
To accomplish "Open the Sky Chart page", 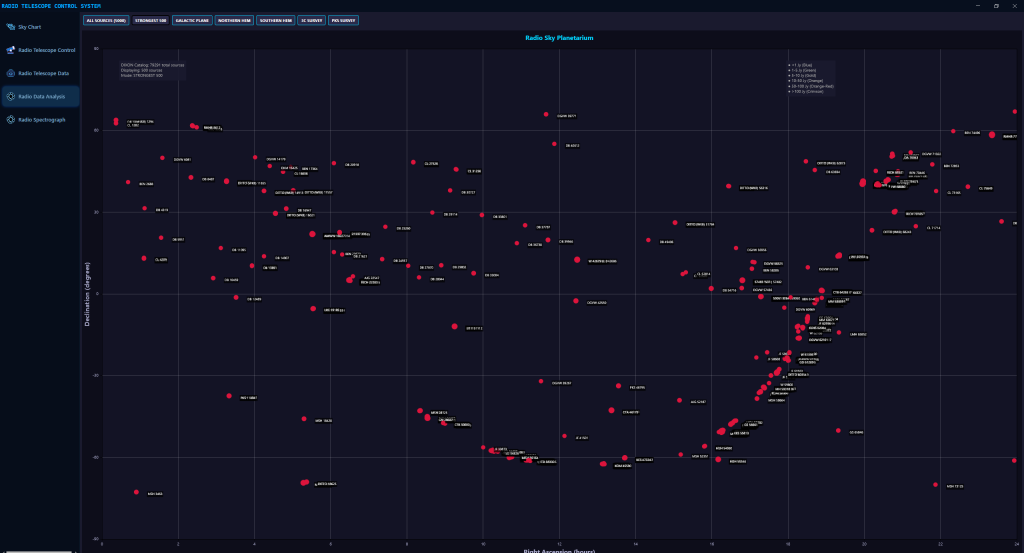I will [30, 26].
